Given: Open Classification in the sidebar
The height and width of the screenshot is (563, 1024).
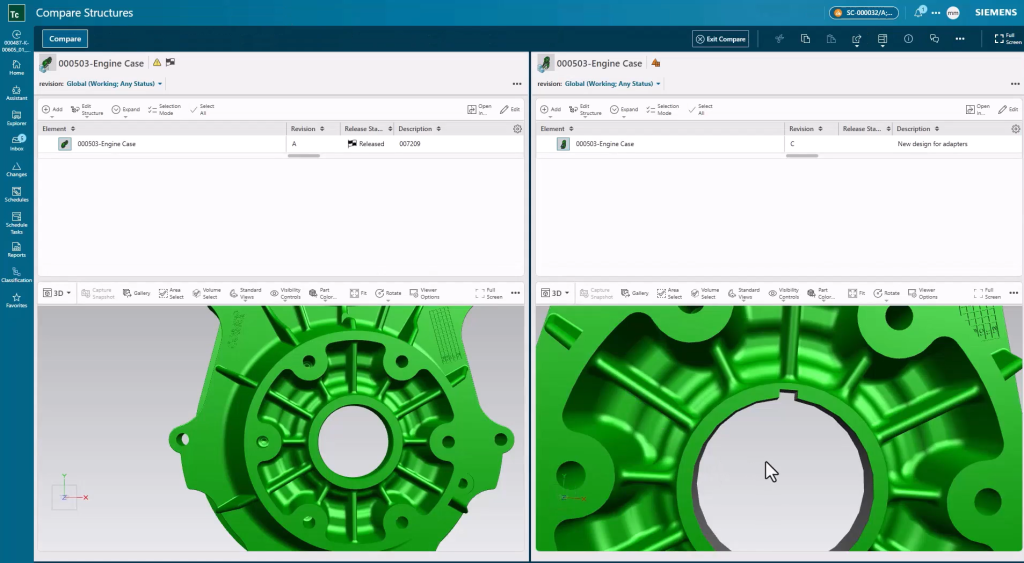Looking at the screenshot, I should (16, 275).
